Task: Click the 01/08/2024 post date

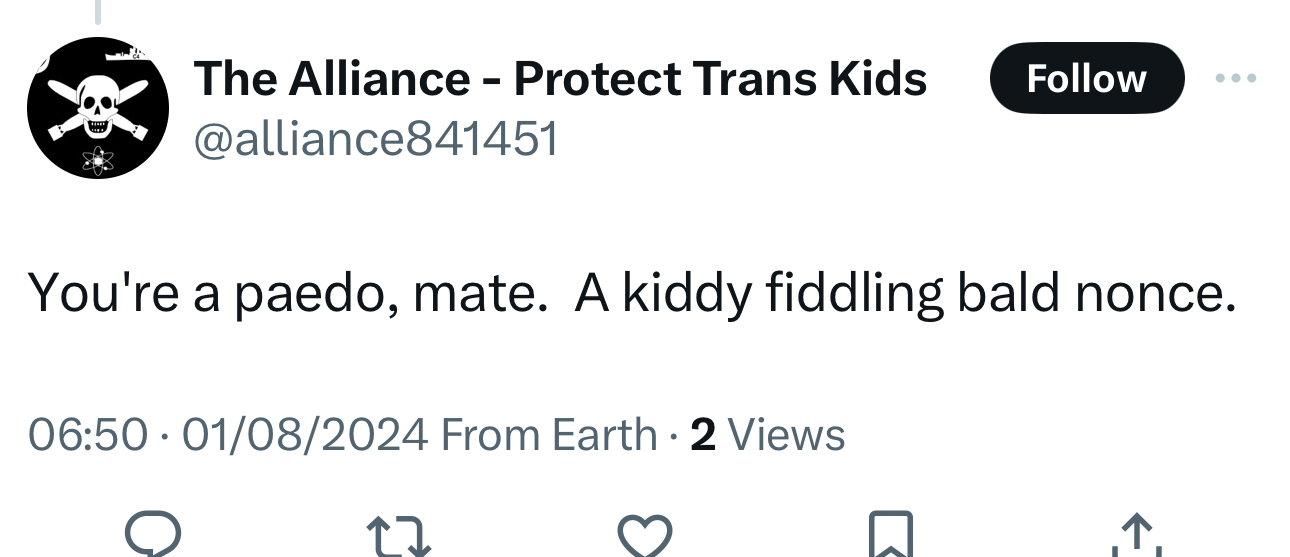Action: click(x=305, y=435)
